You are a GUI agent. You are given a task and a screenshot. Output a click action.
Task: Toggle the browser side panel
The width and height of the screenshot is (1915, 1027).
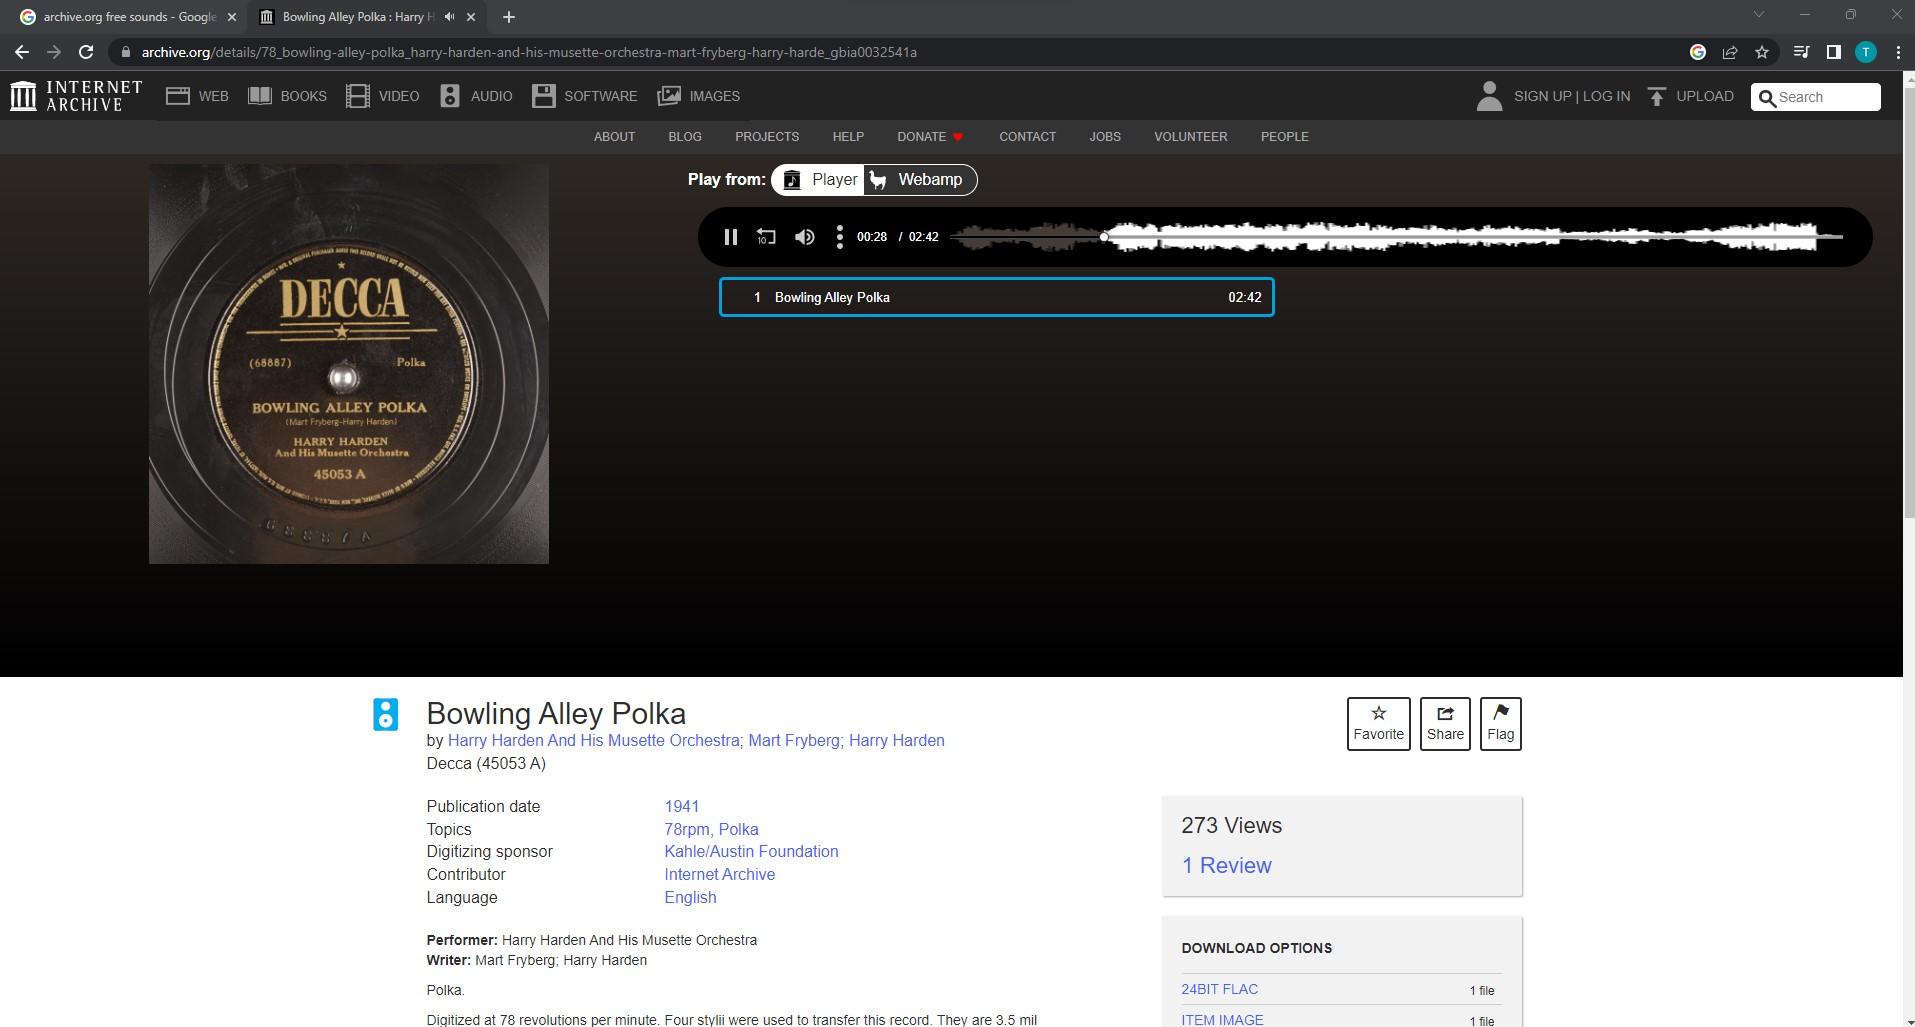point(1833,52)
